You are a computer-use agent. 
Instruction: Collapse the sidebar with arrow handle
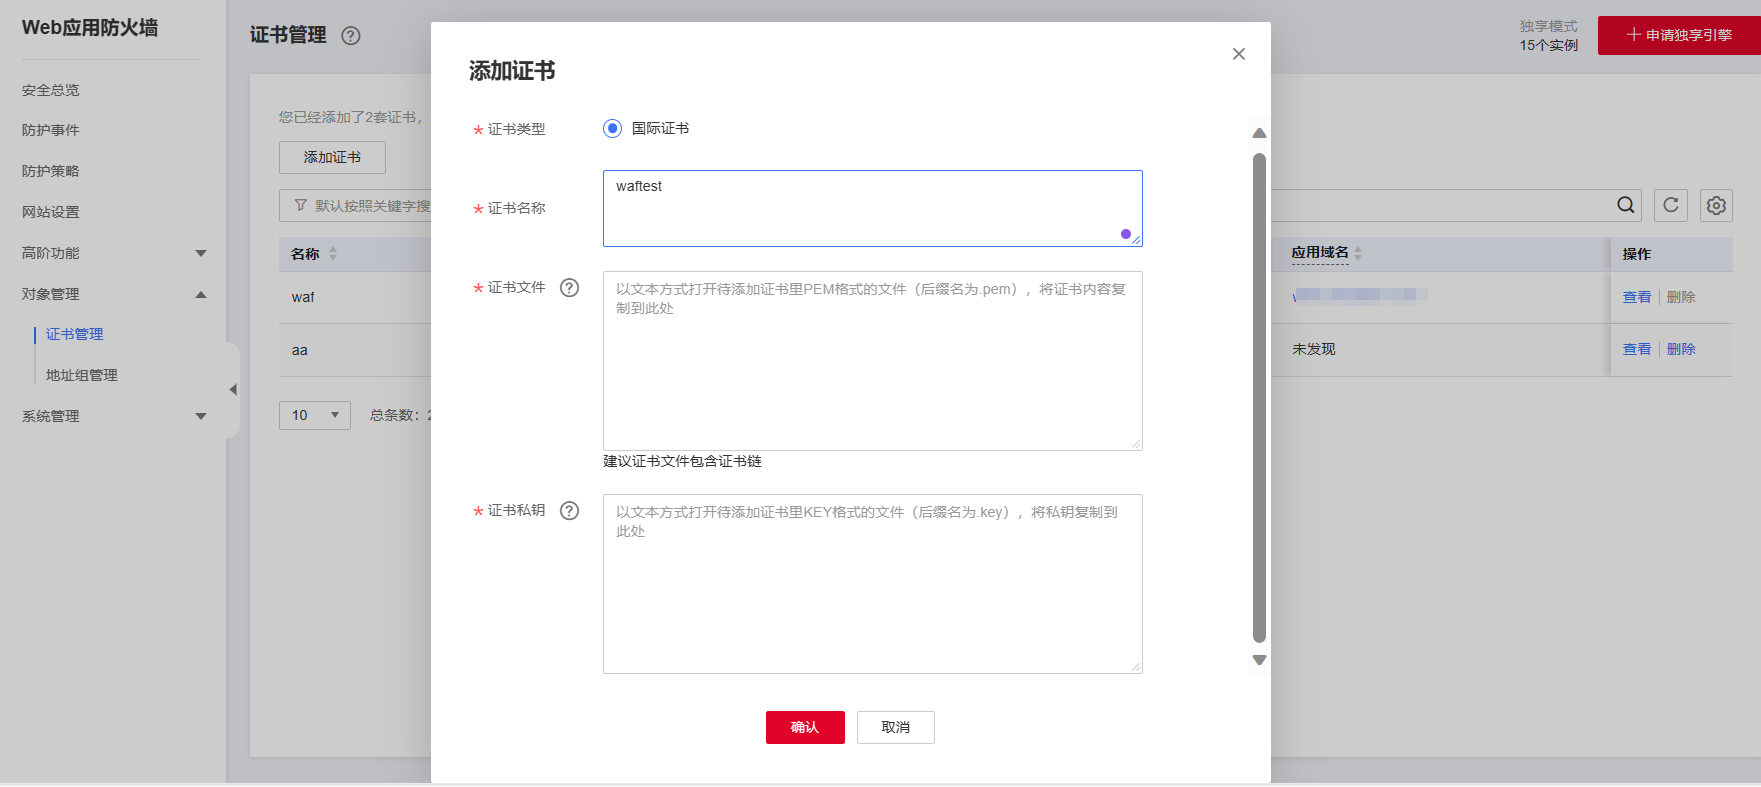[233, 390]
